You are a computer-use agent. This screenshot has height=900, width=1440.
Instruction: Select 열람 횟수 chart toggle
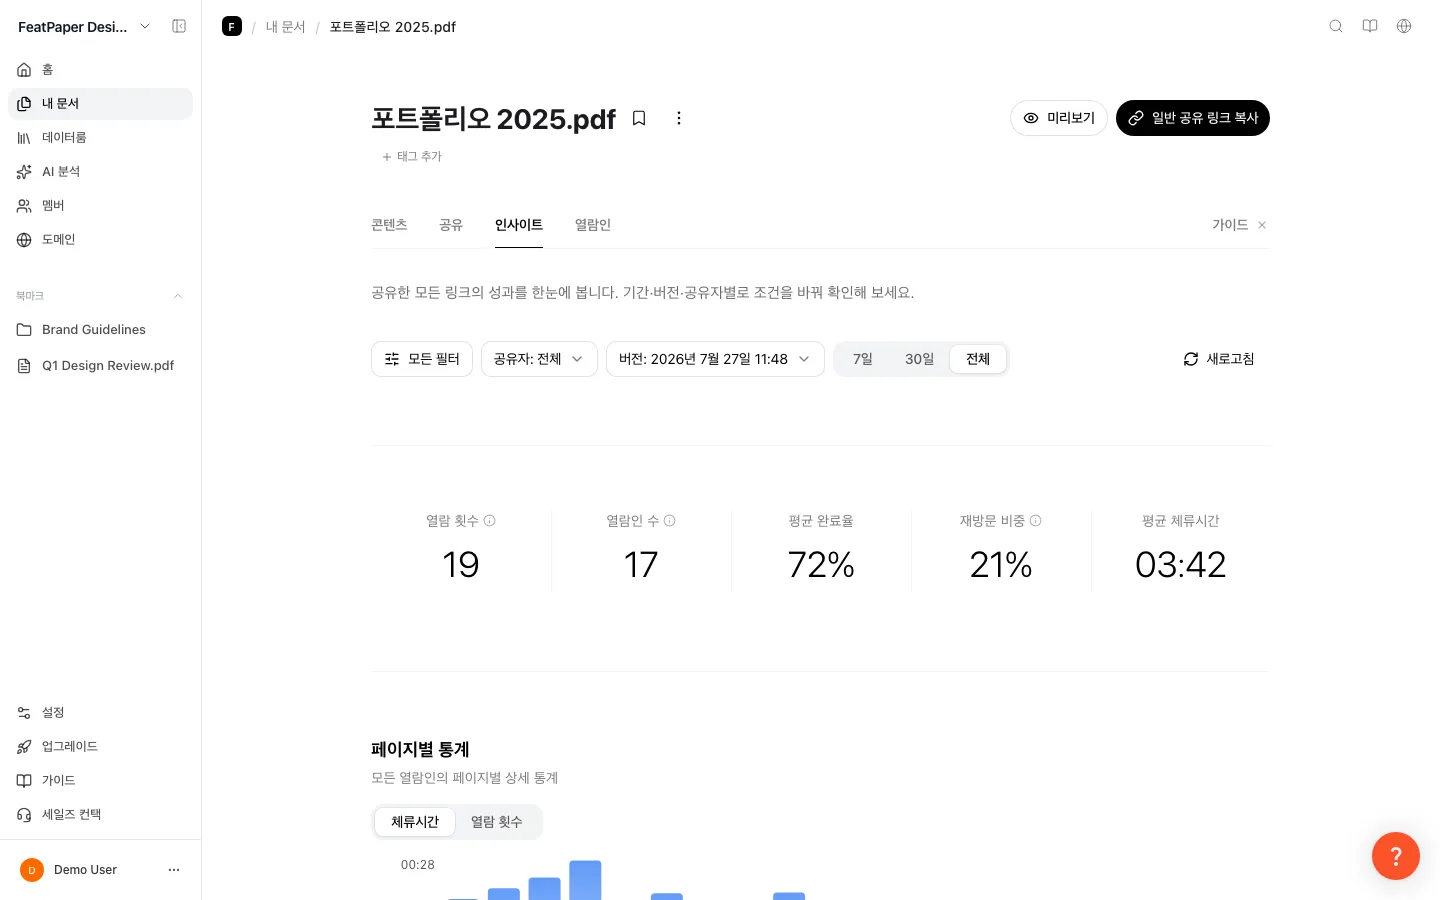497,822
